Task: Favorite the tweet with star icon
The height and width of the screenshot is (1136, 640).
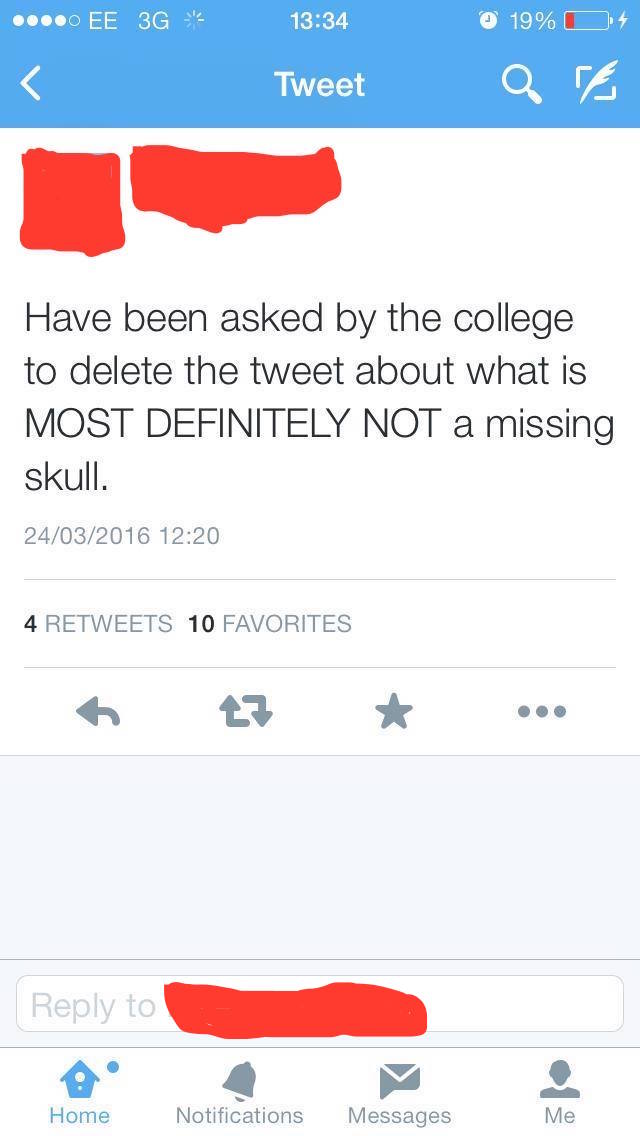Action: [x=394, y=710]
